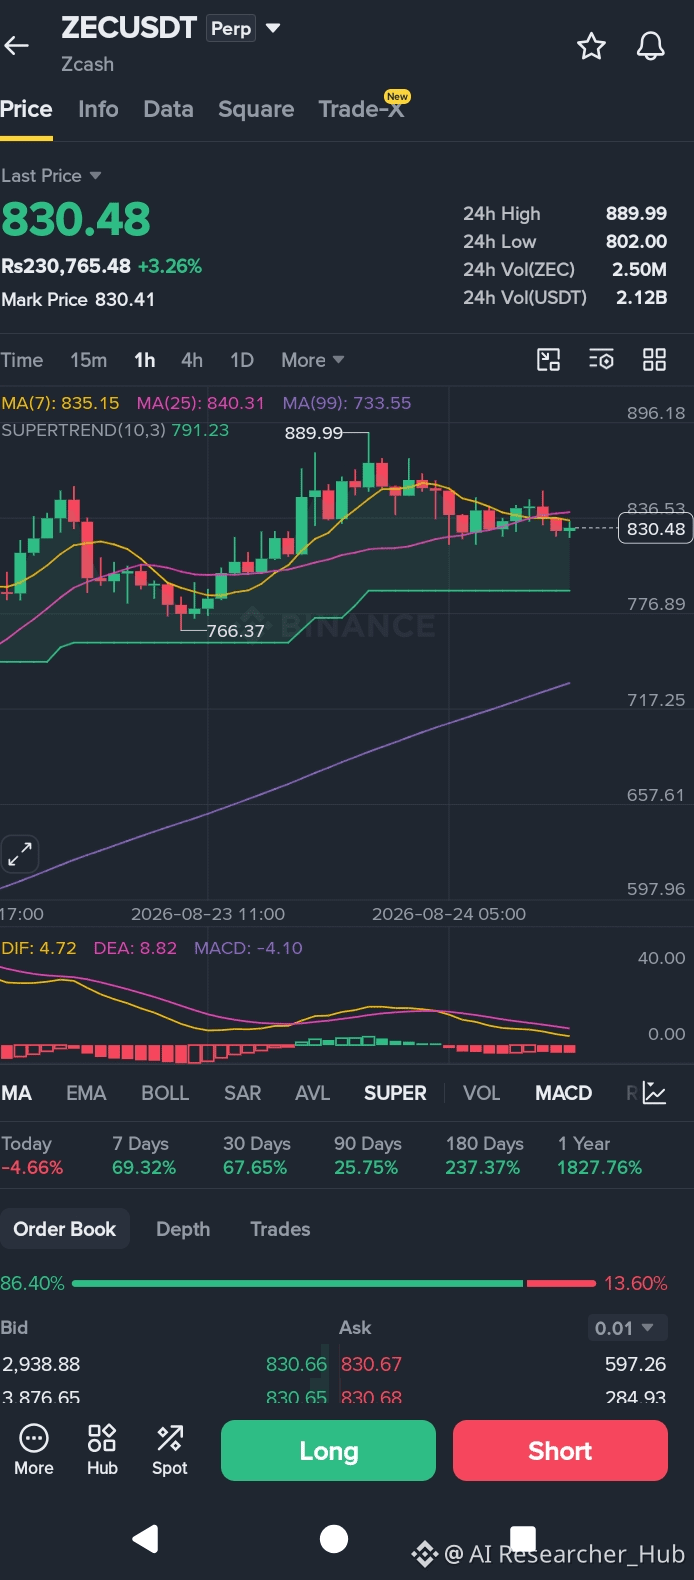The width and height of the screenshot is (694, 1580).
Task: Open ZECUSDT pair selector dropdown arrow
Action: point(272,28)
